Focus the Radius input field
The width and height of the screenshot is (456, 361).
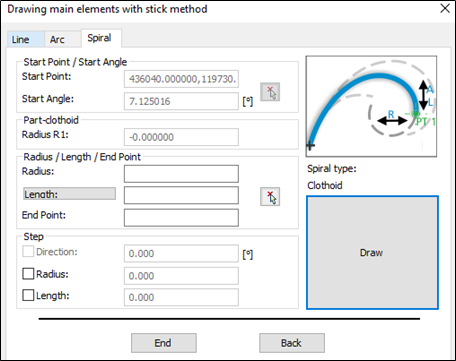click(181, 174)
